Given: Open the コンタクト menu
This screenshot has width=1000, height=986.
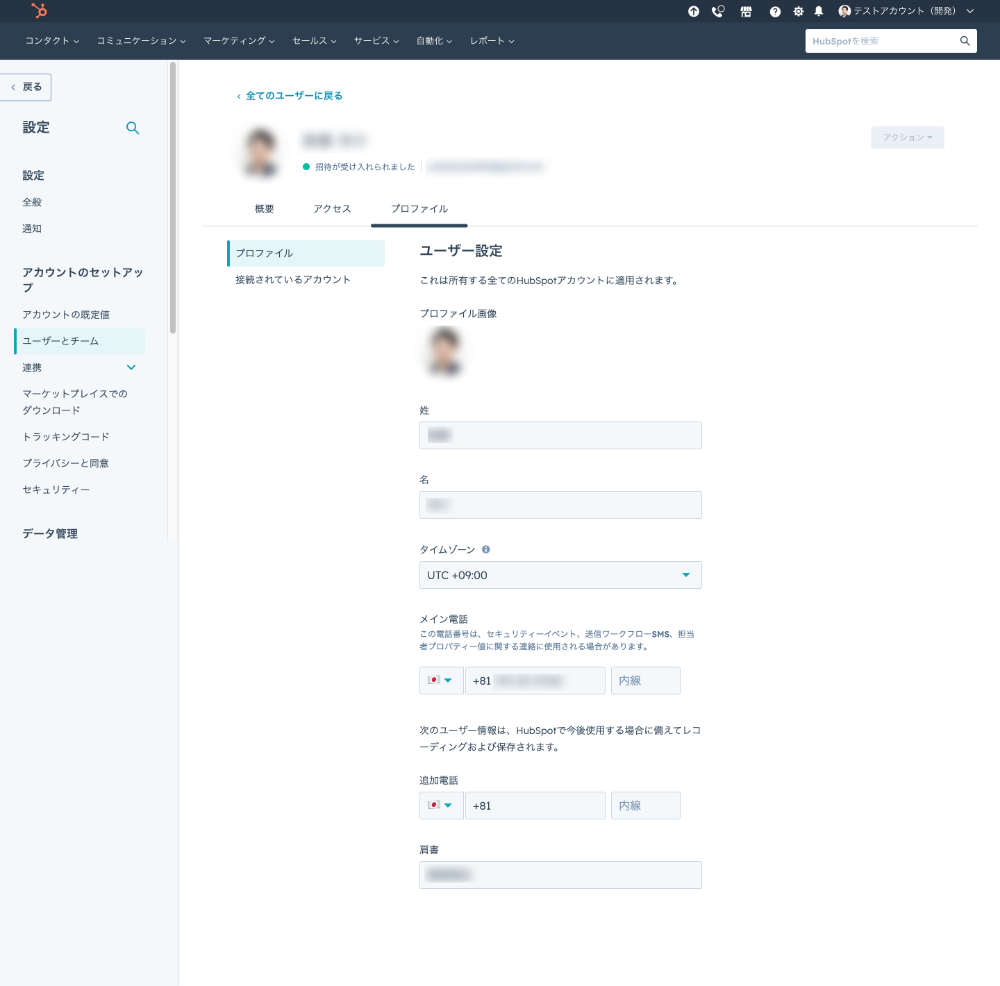Looking at the screenshot, I should point(52,41).
